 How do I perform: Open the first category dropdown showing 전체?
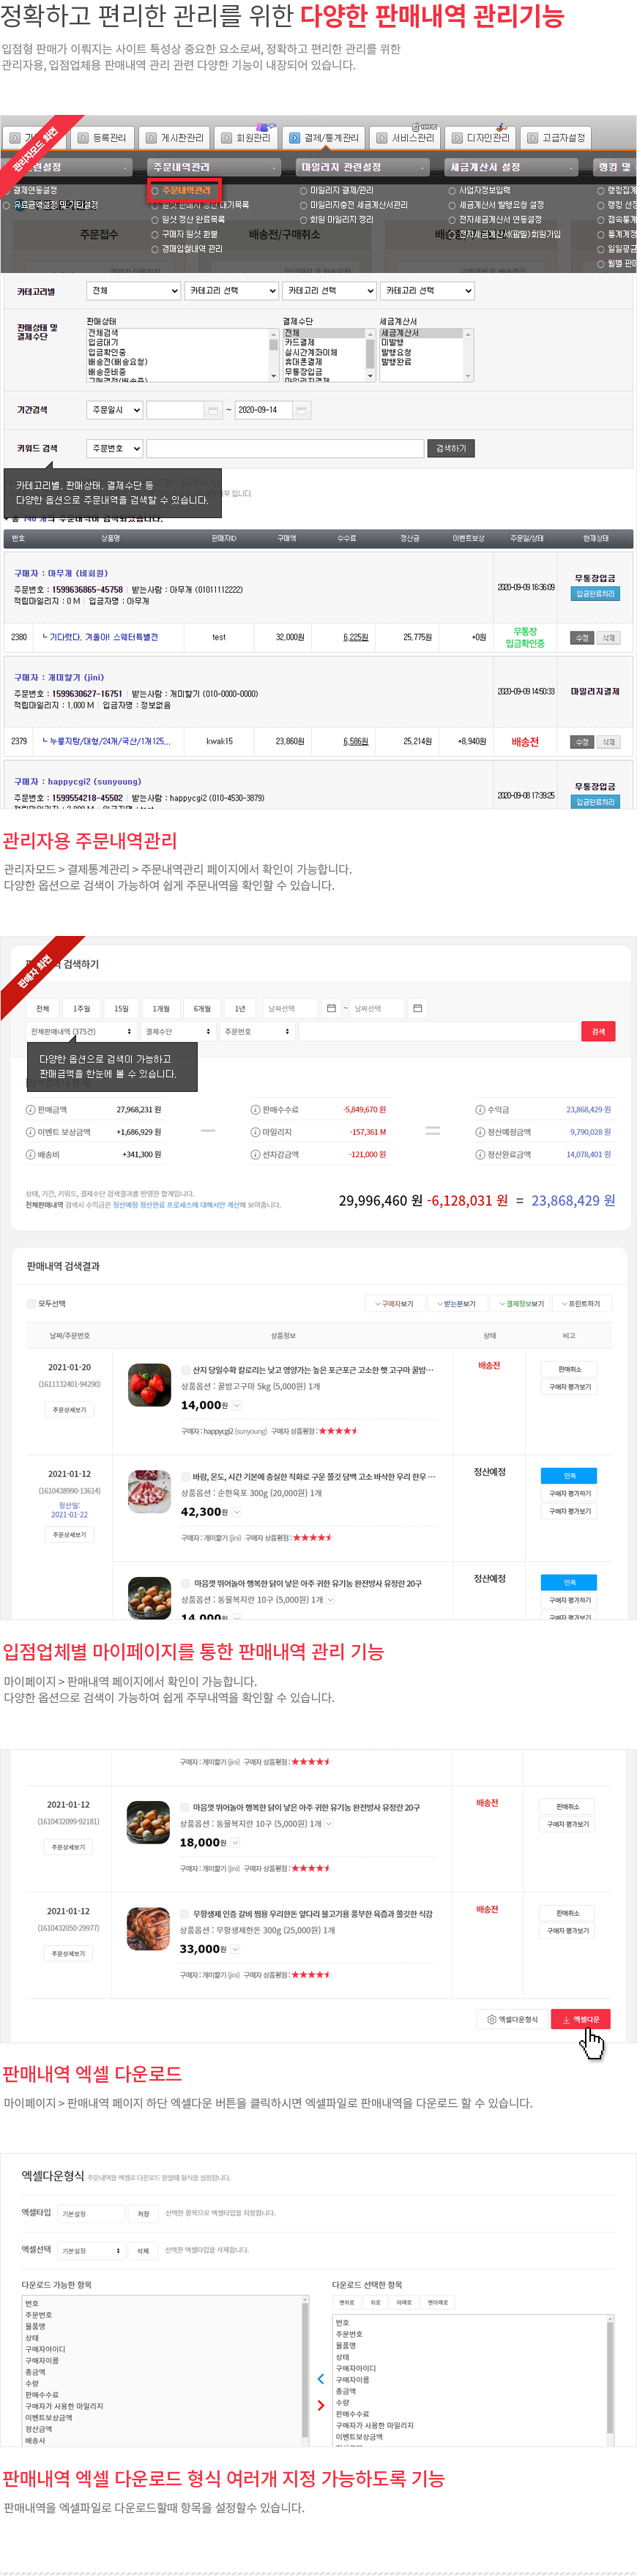(x=133, y=291)
